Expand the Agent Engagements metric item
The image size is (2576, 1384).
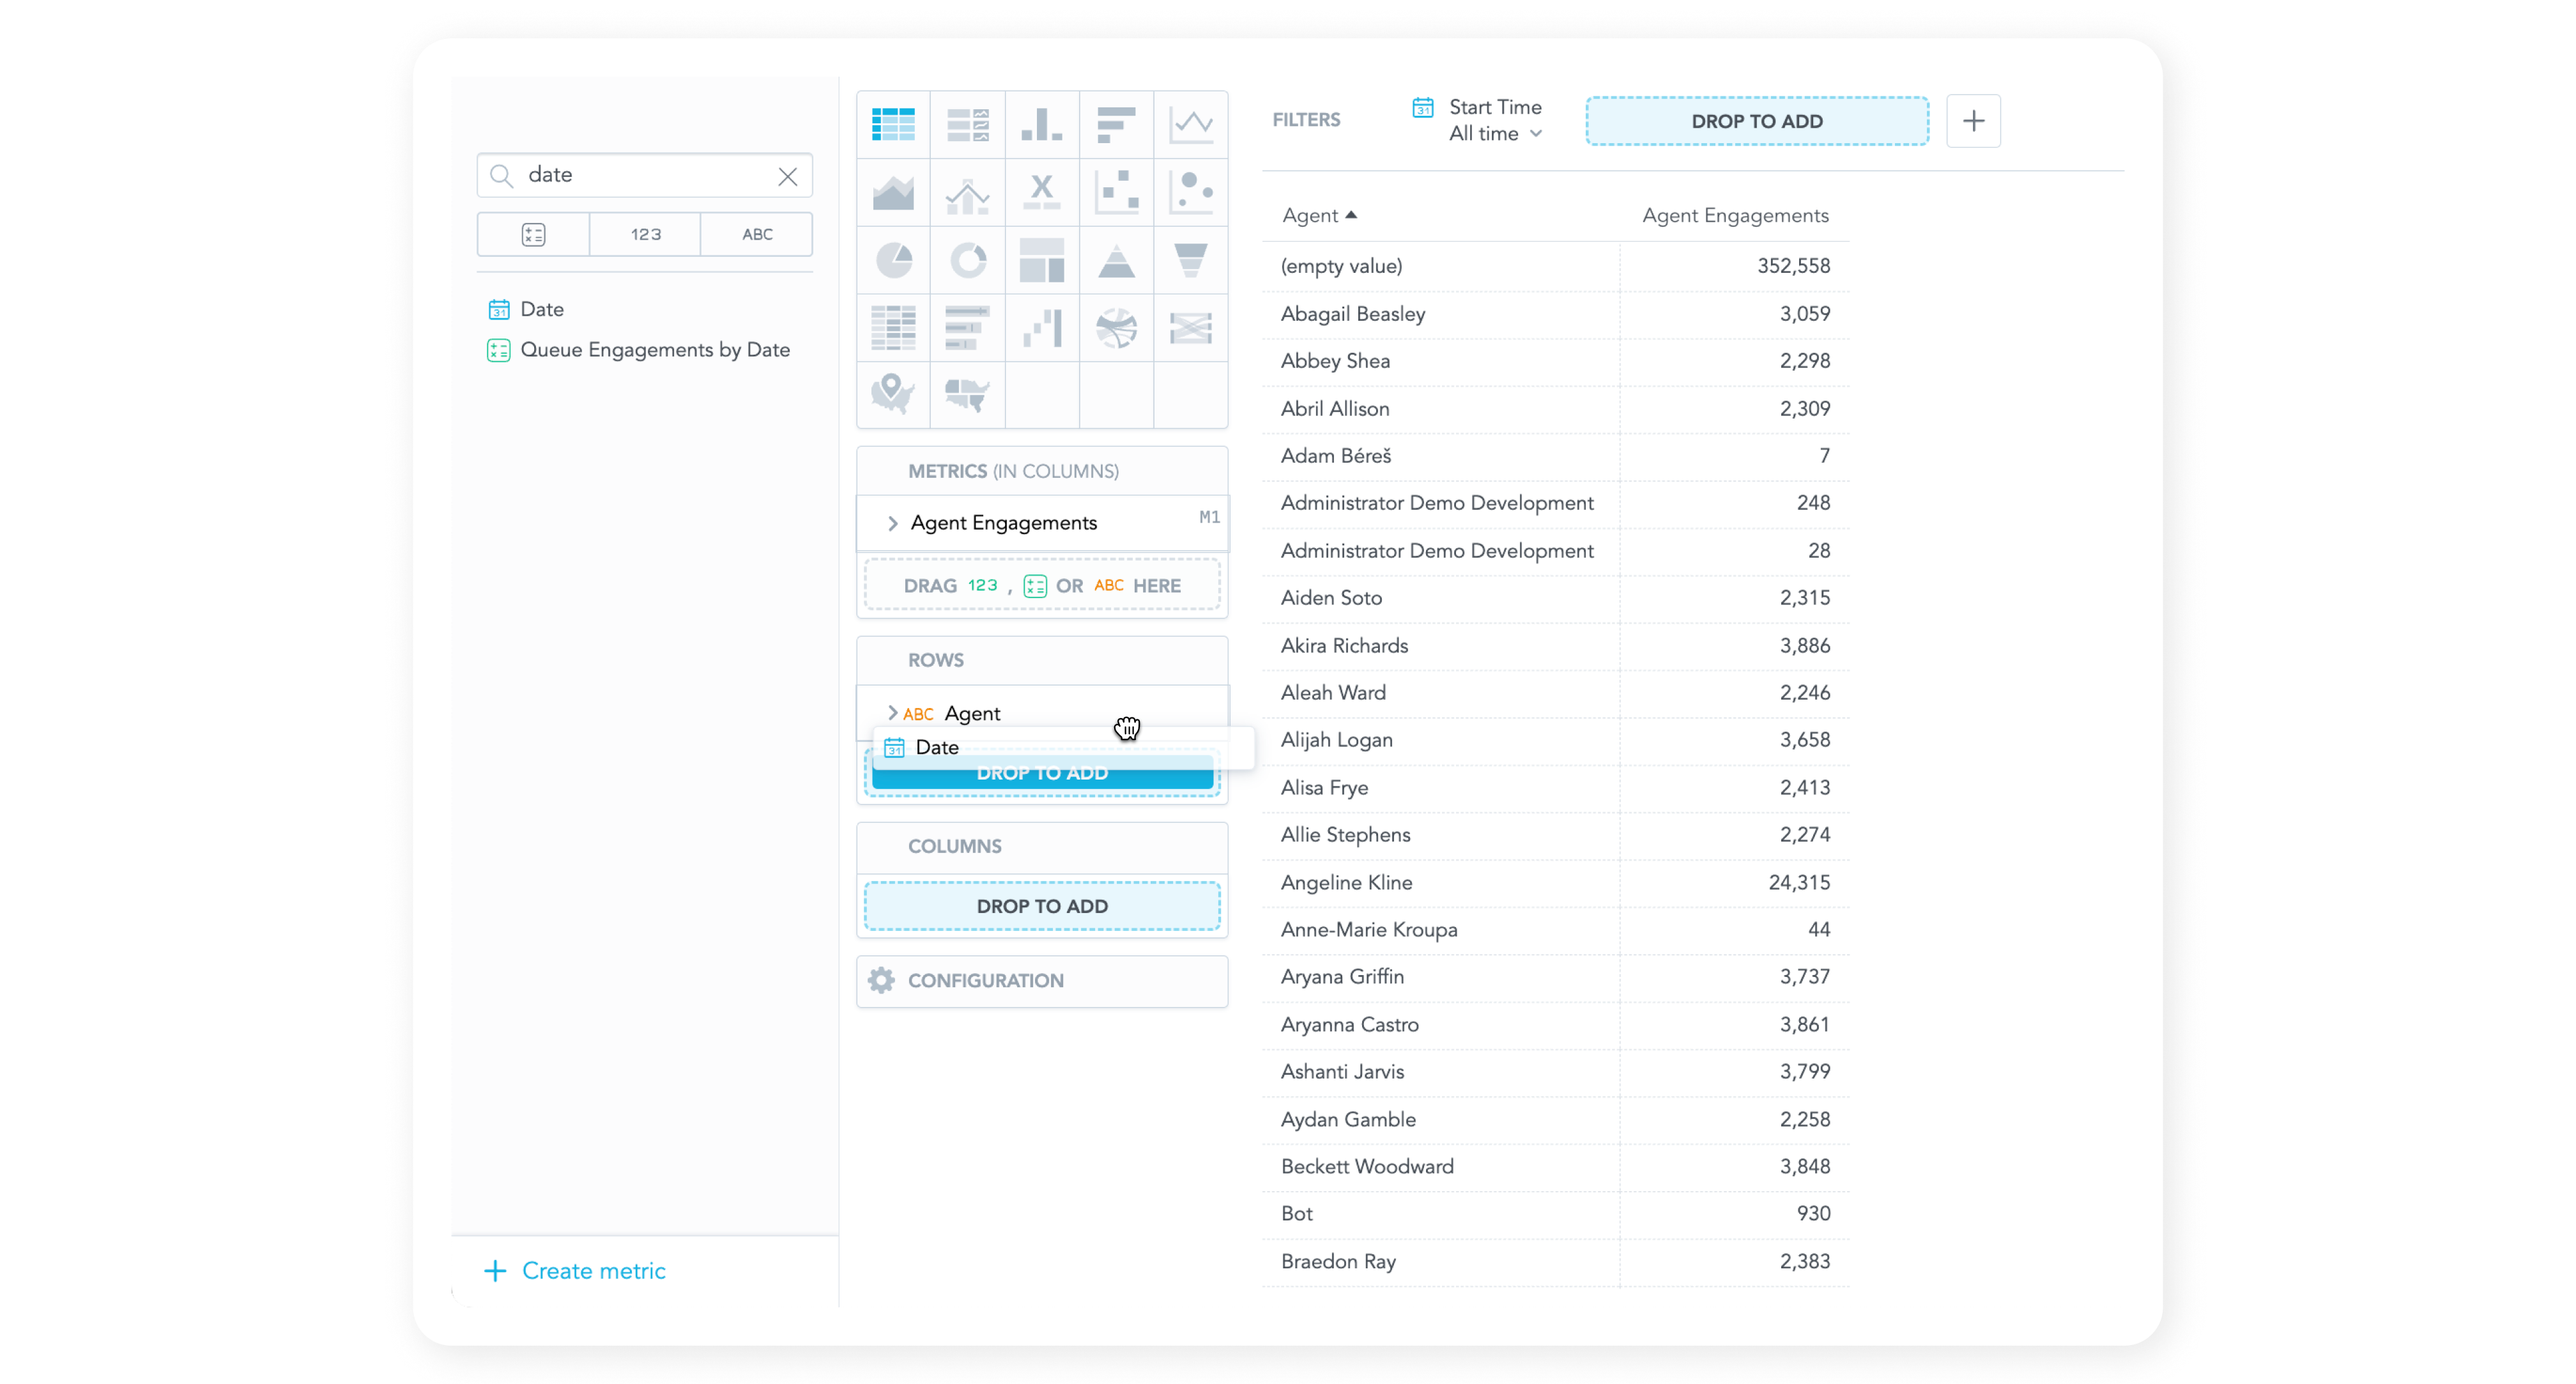pos(893,523)
